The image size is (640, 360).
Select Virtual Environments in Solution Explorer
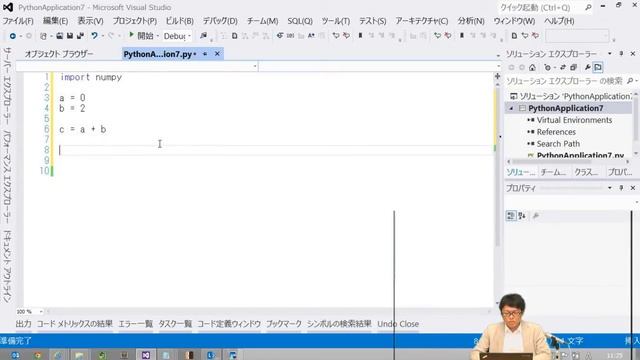pos(574,120)
